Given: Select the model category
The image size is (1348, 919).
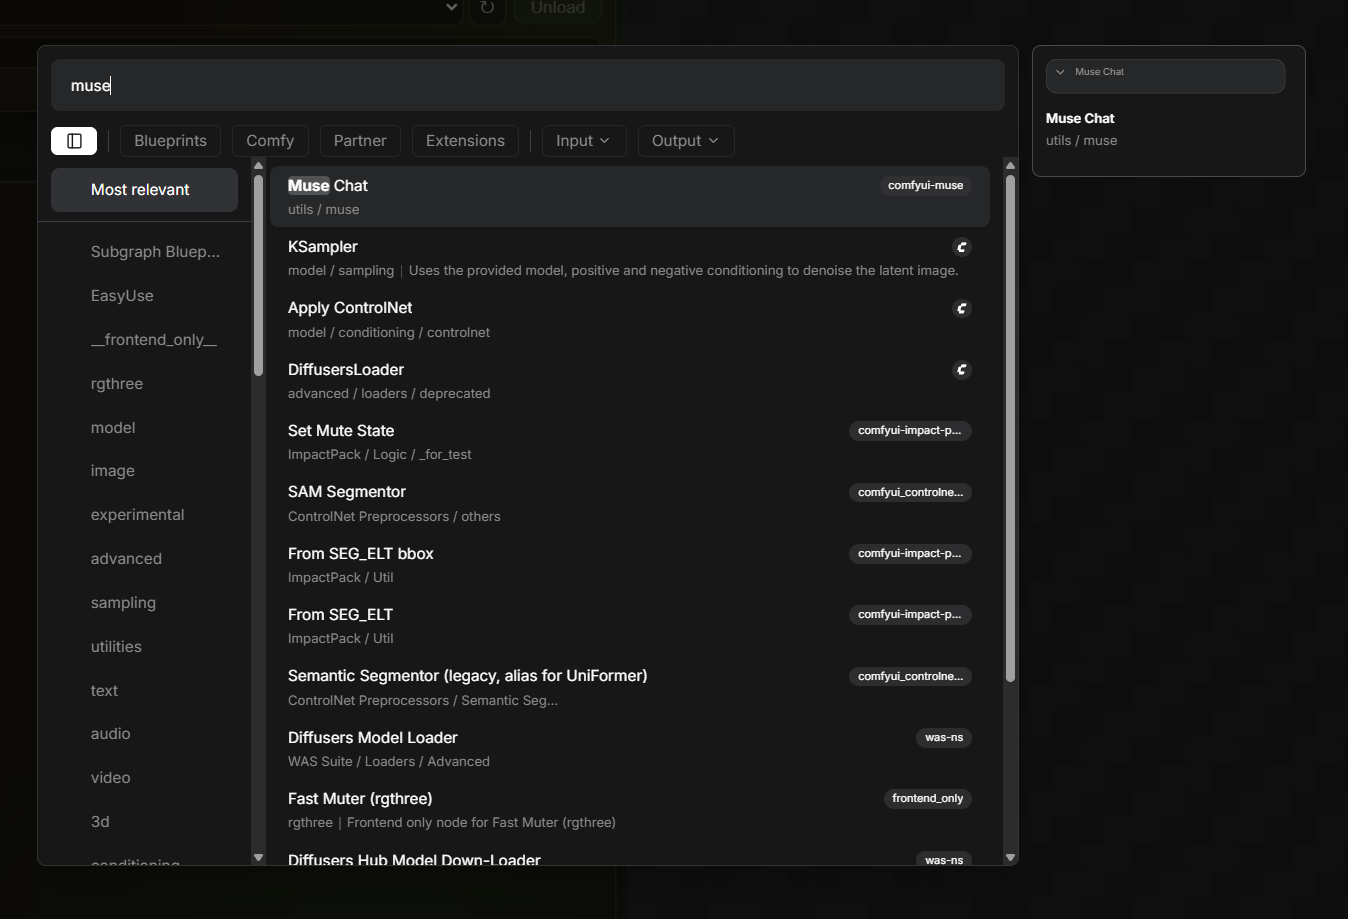Looking at the screenshot, I should click(x=144, y=428).
